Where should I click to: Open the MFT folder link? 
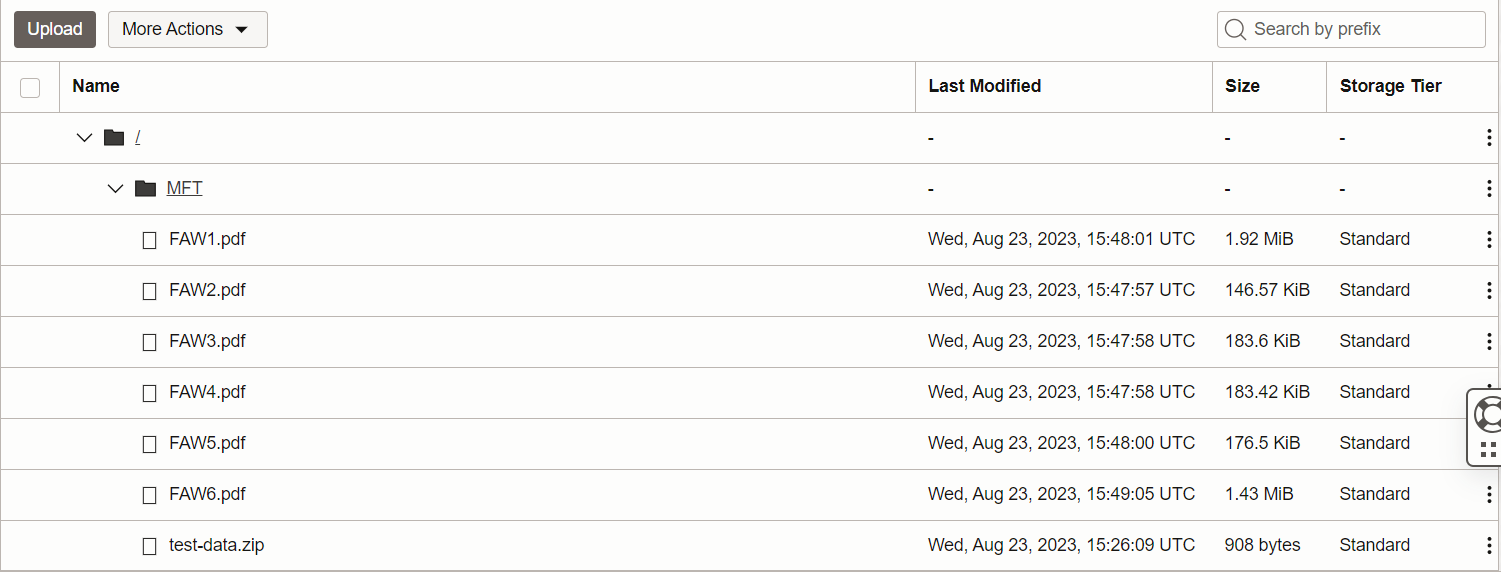point(184,188)
